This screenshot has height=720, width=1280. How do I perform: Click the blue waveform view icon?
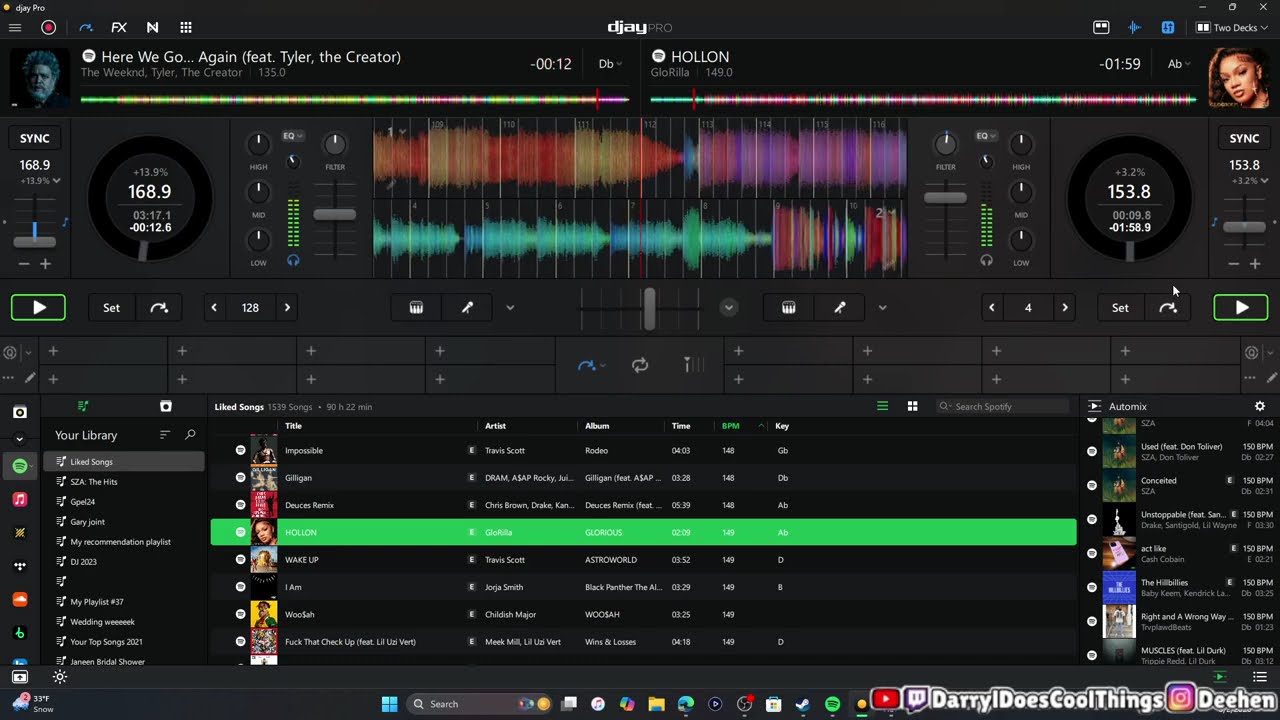[1134, 28]
